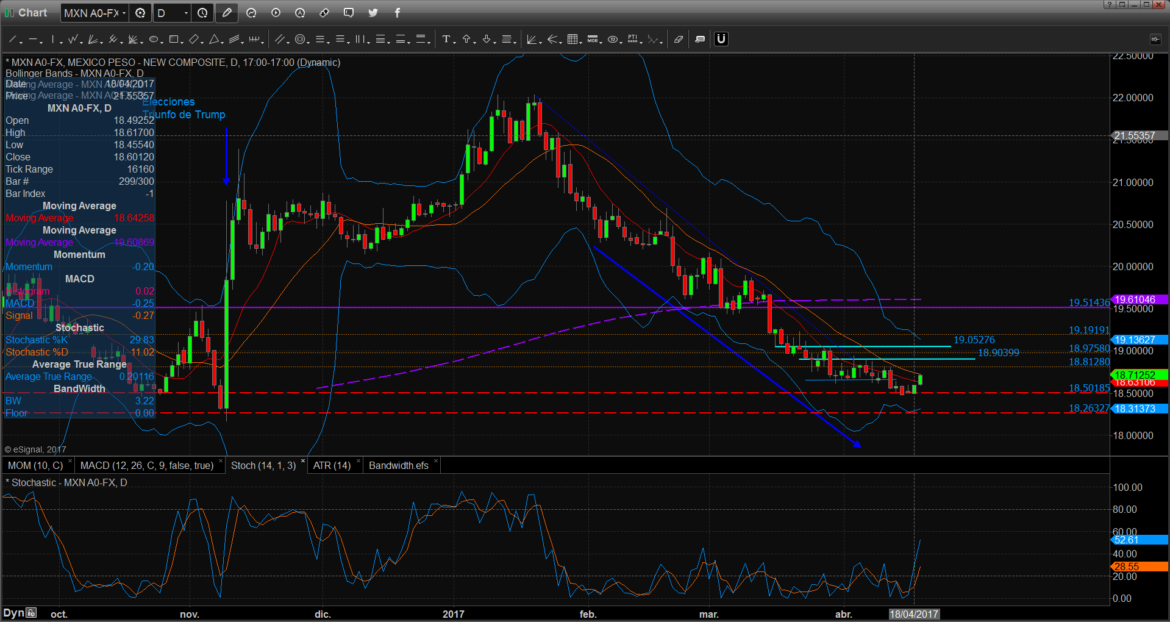
Task: Select the zigzag check-pattern line tool
Action: (x=72, y=39)
